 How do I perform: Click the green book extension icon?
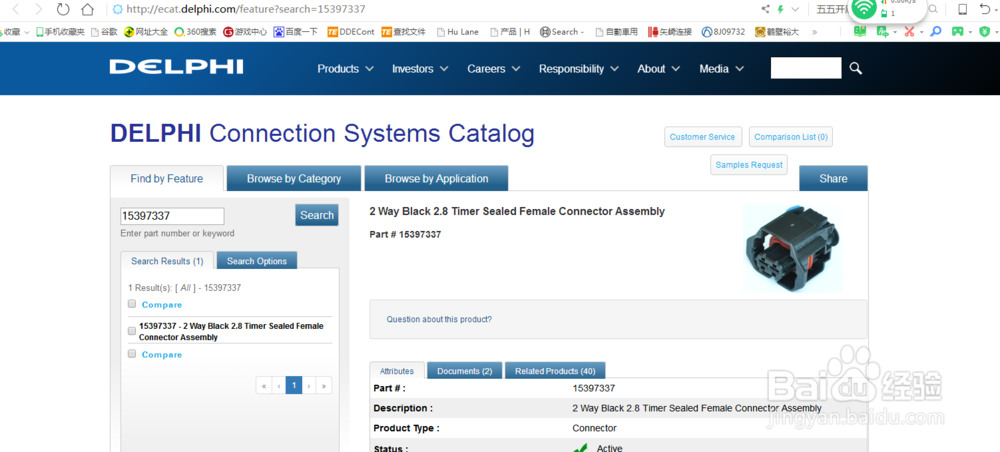tap(860, 31)
